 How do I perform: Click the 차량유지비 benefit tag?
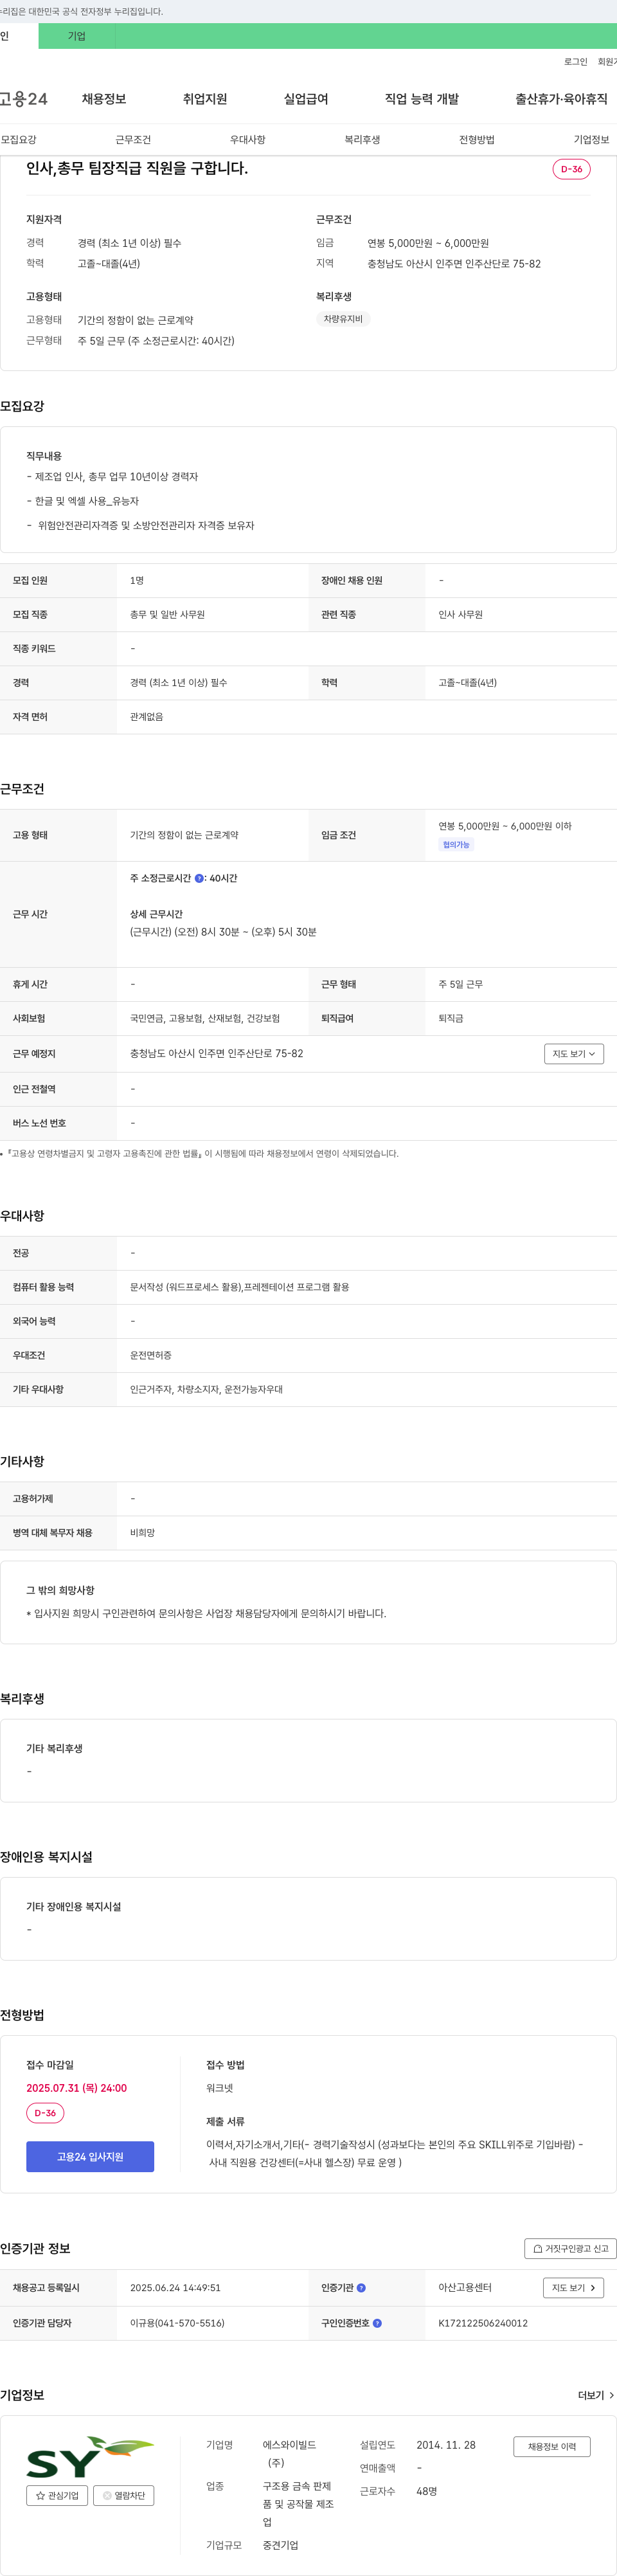pos(343,319)
